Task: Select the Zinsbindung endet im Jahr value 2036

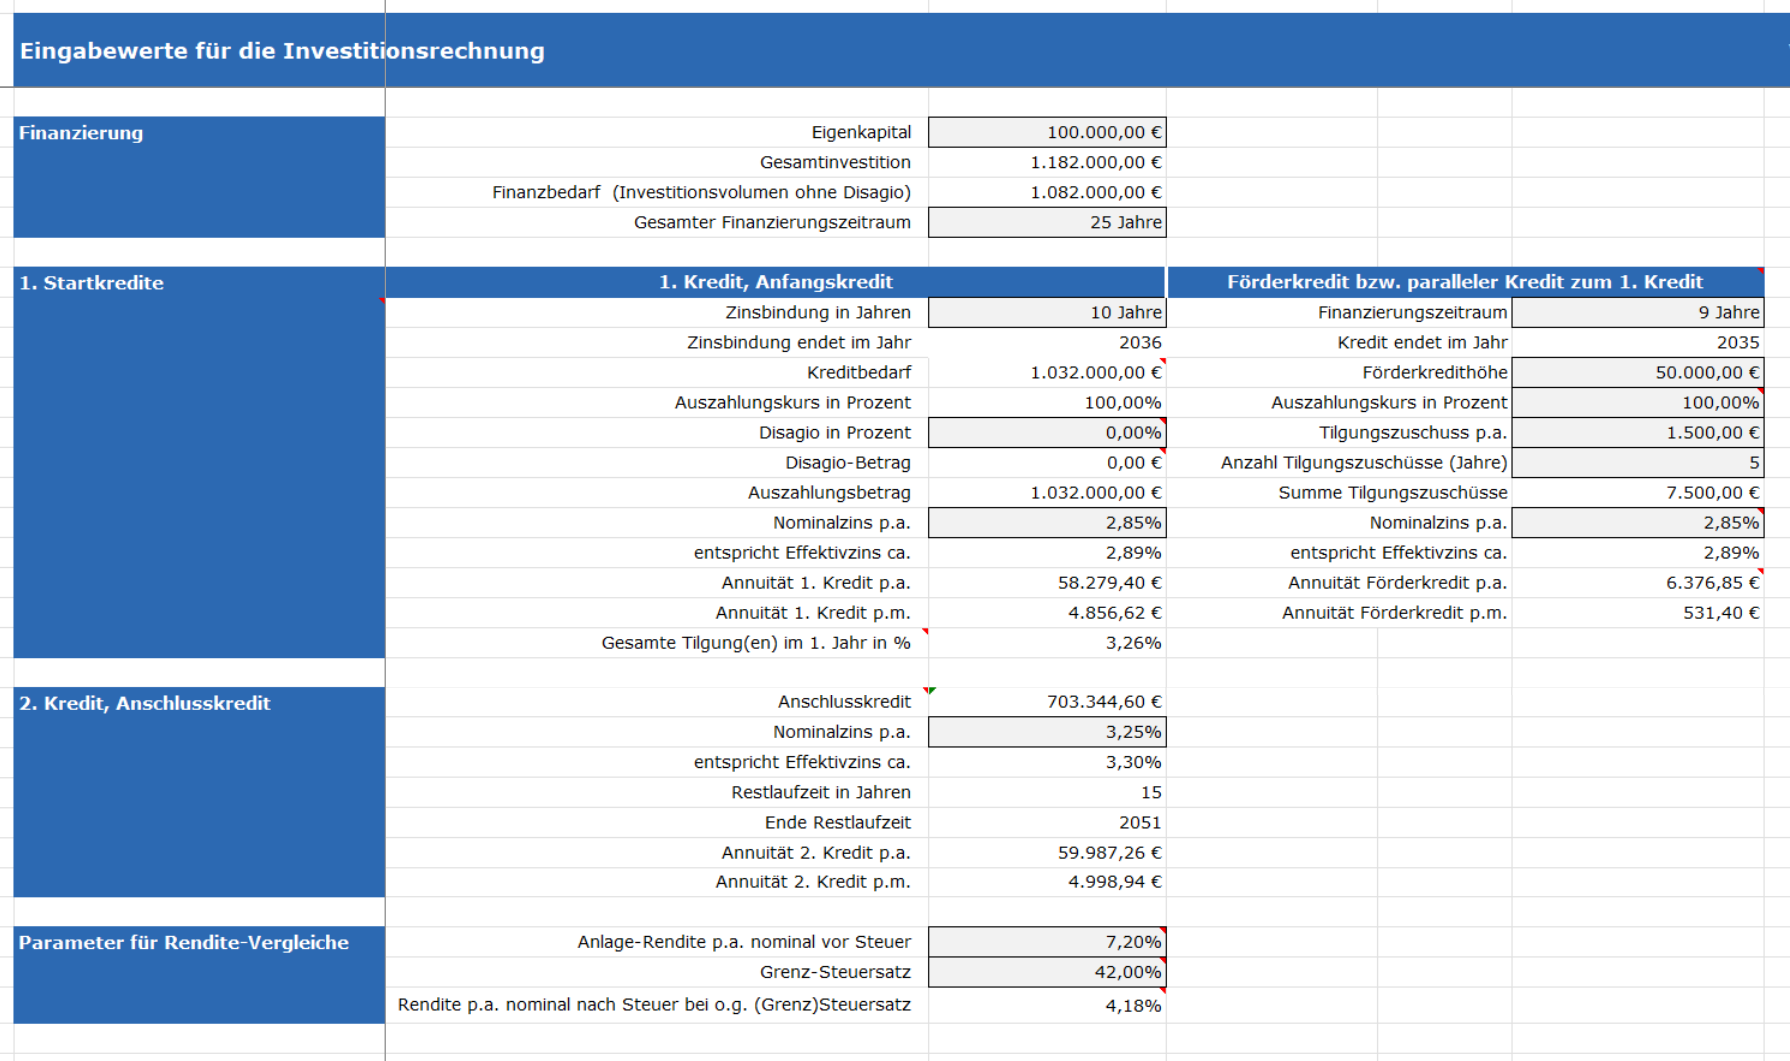Action: coord(1140,342)
